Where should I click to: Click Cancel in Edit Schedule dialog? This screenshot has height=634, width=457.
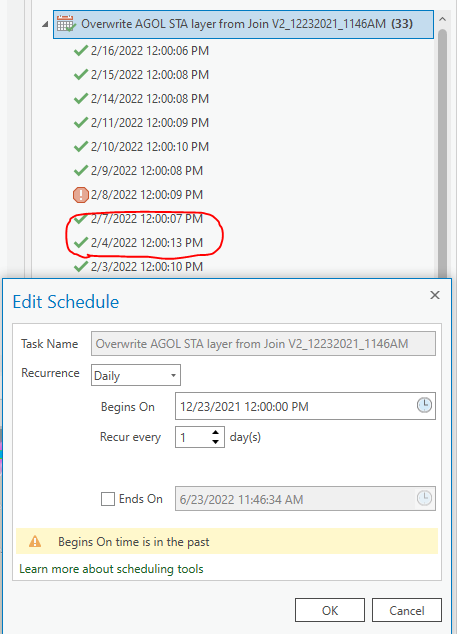point(407,610)
